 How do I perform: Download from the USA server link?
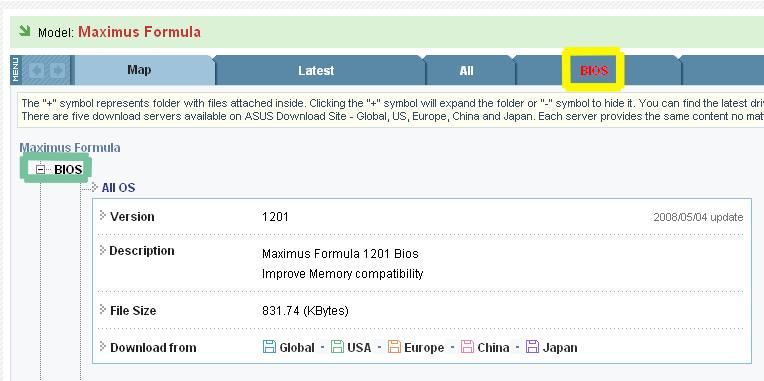359,347
